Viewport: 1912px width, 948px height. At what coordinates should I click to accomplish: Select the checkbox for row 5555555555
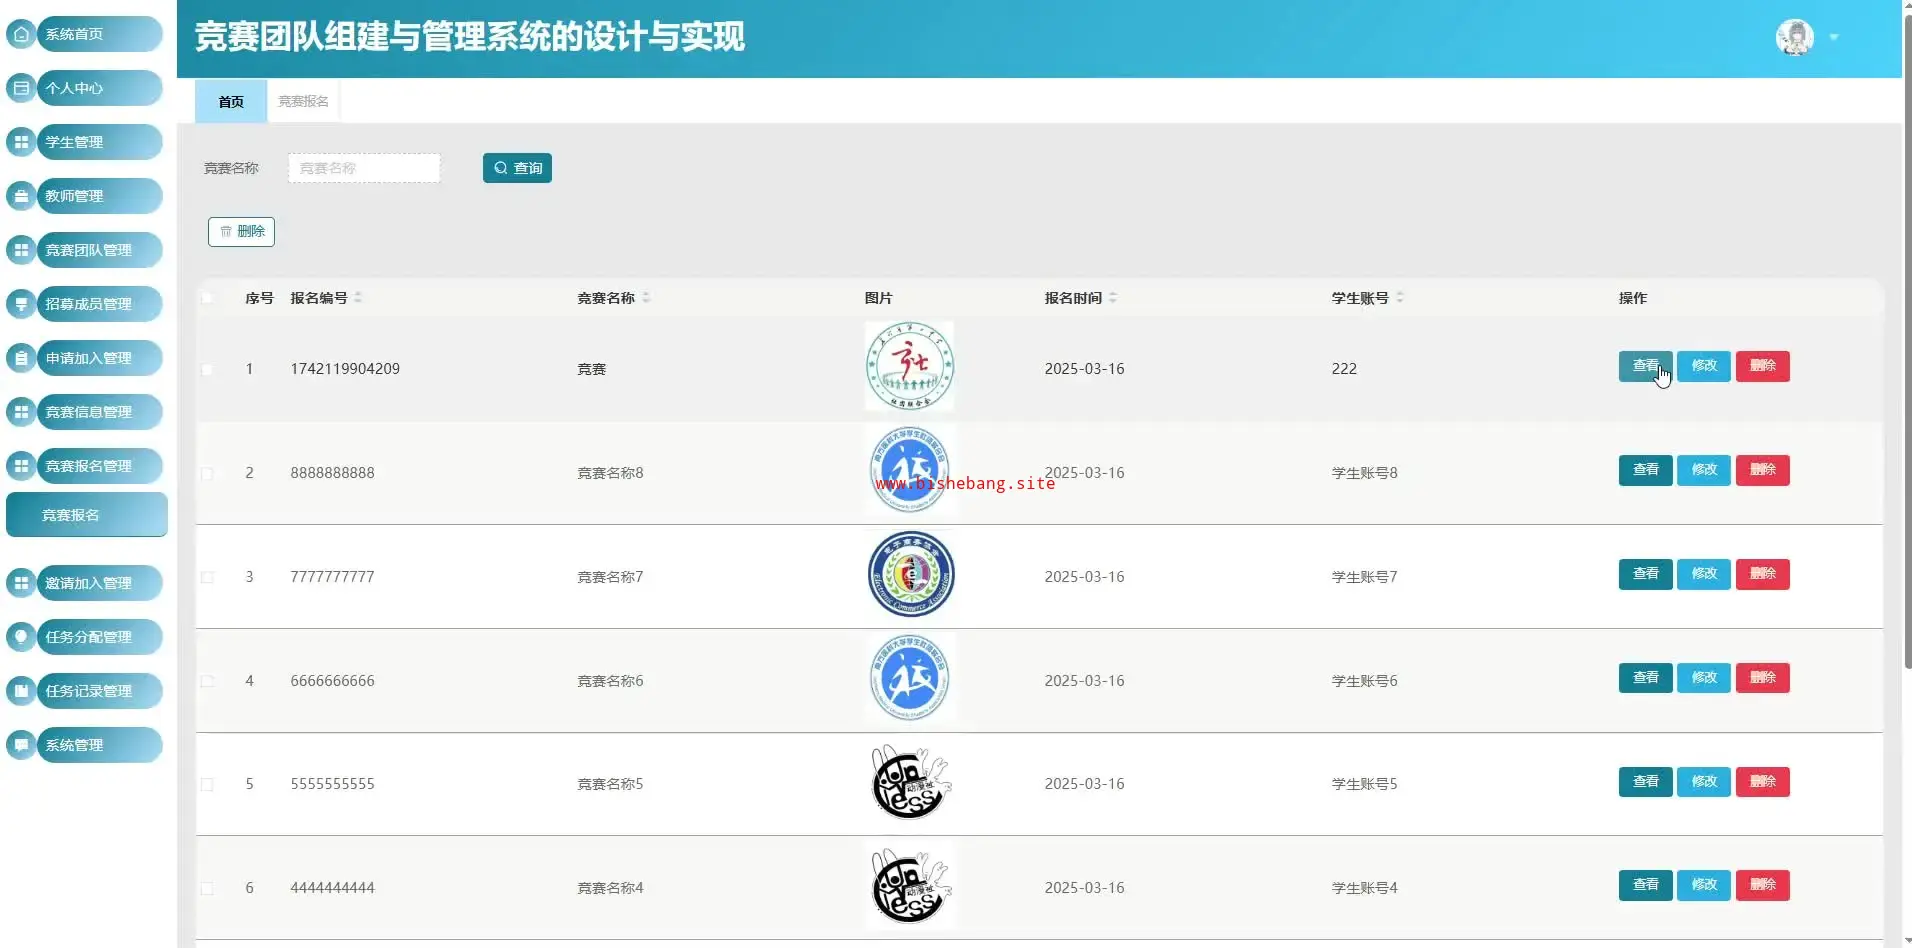click(207, 784)
